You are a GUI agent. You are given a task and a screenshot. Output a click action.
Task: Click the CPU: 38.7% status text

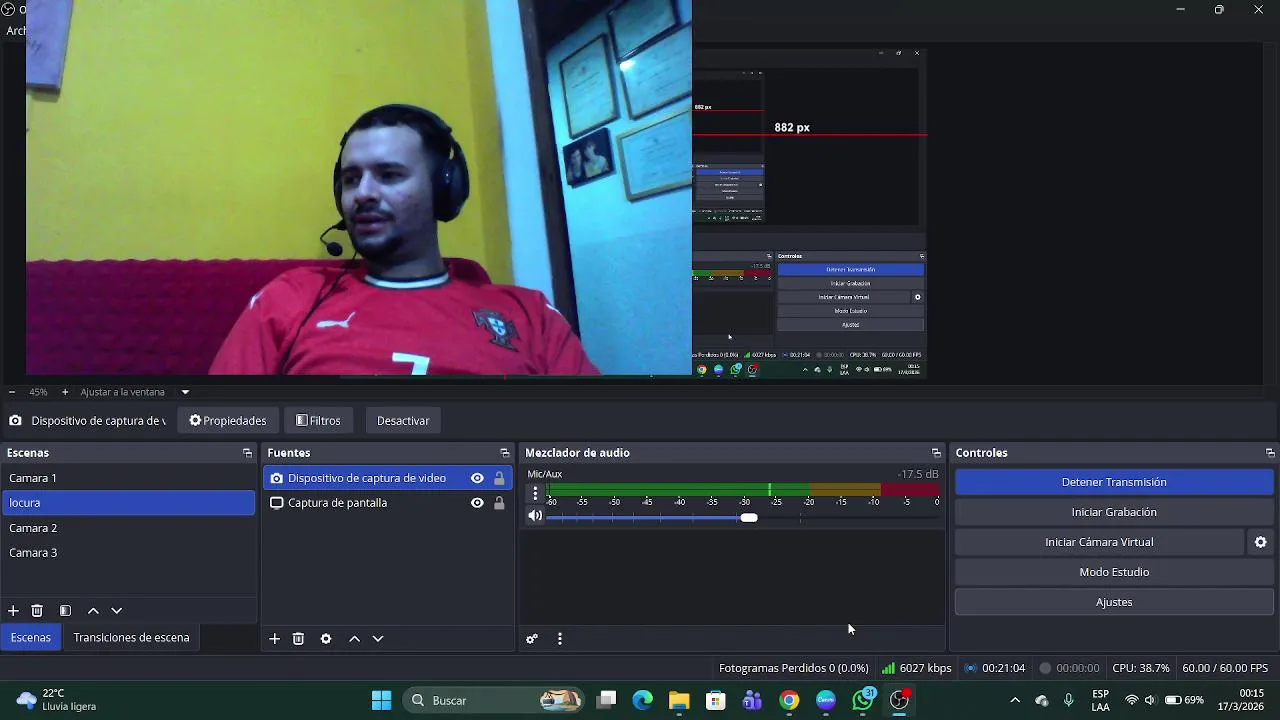click(1141, 668)
